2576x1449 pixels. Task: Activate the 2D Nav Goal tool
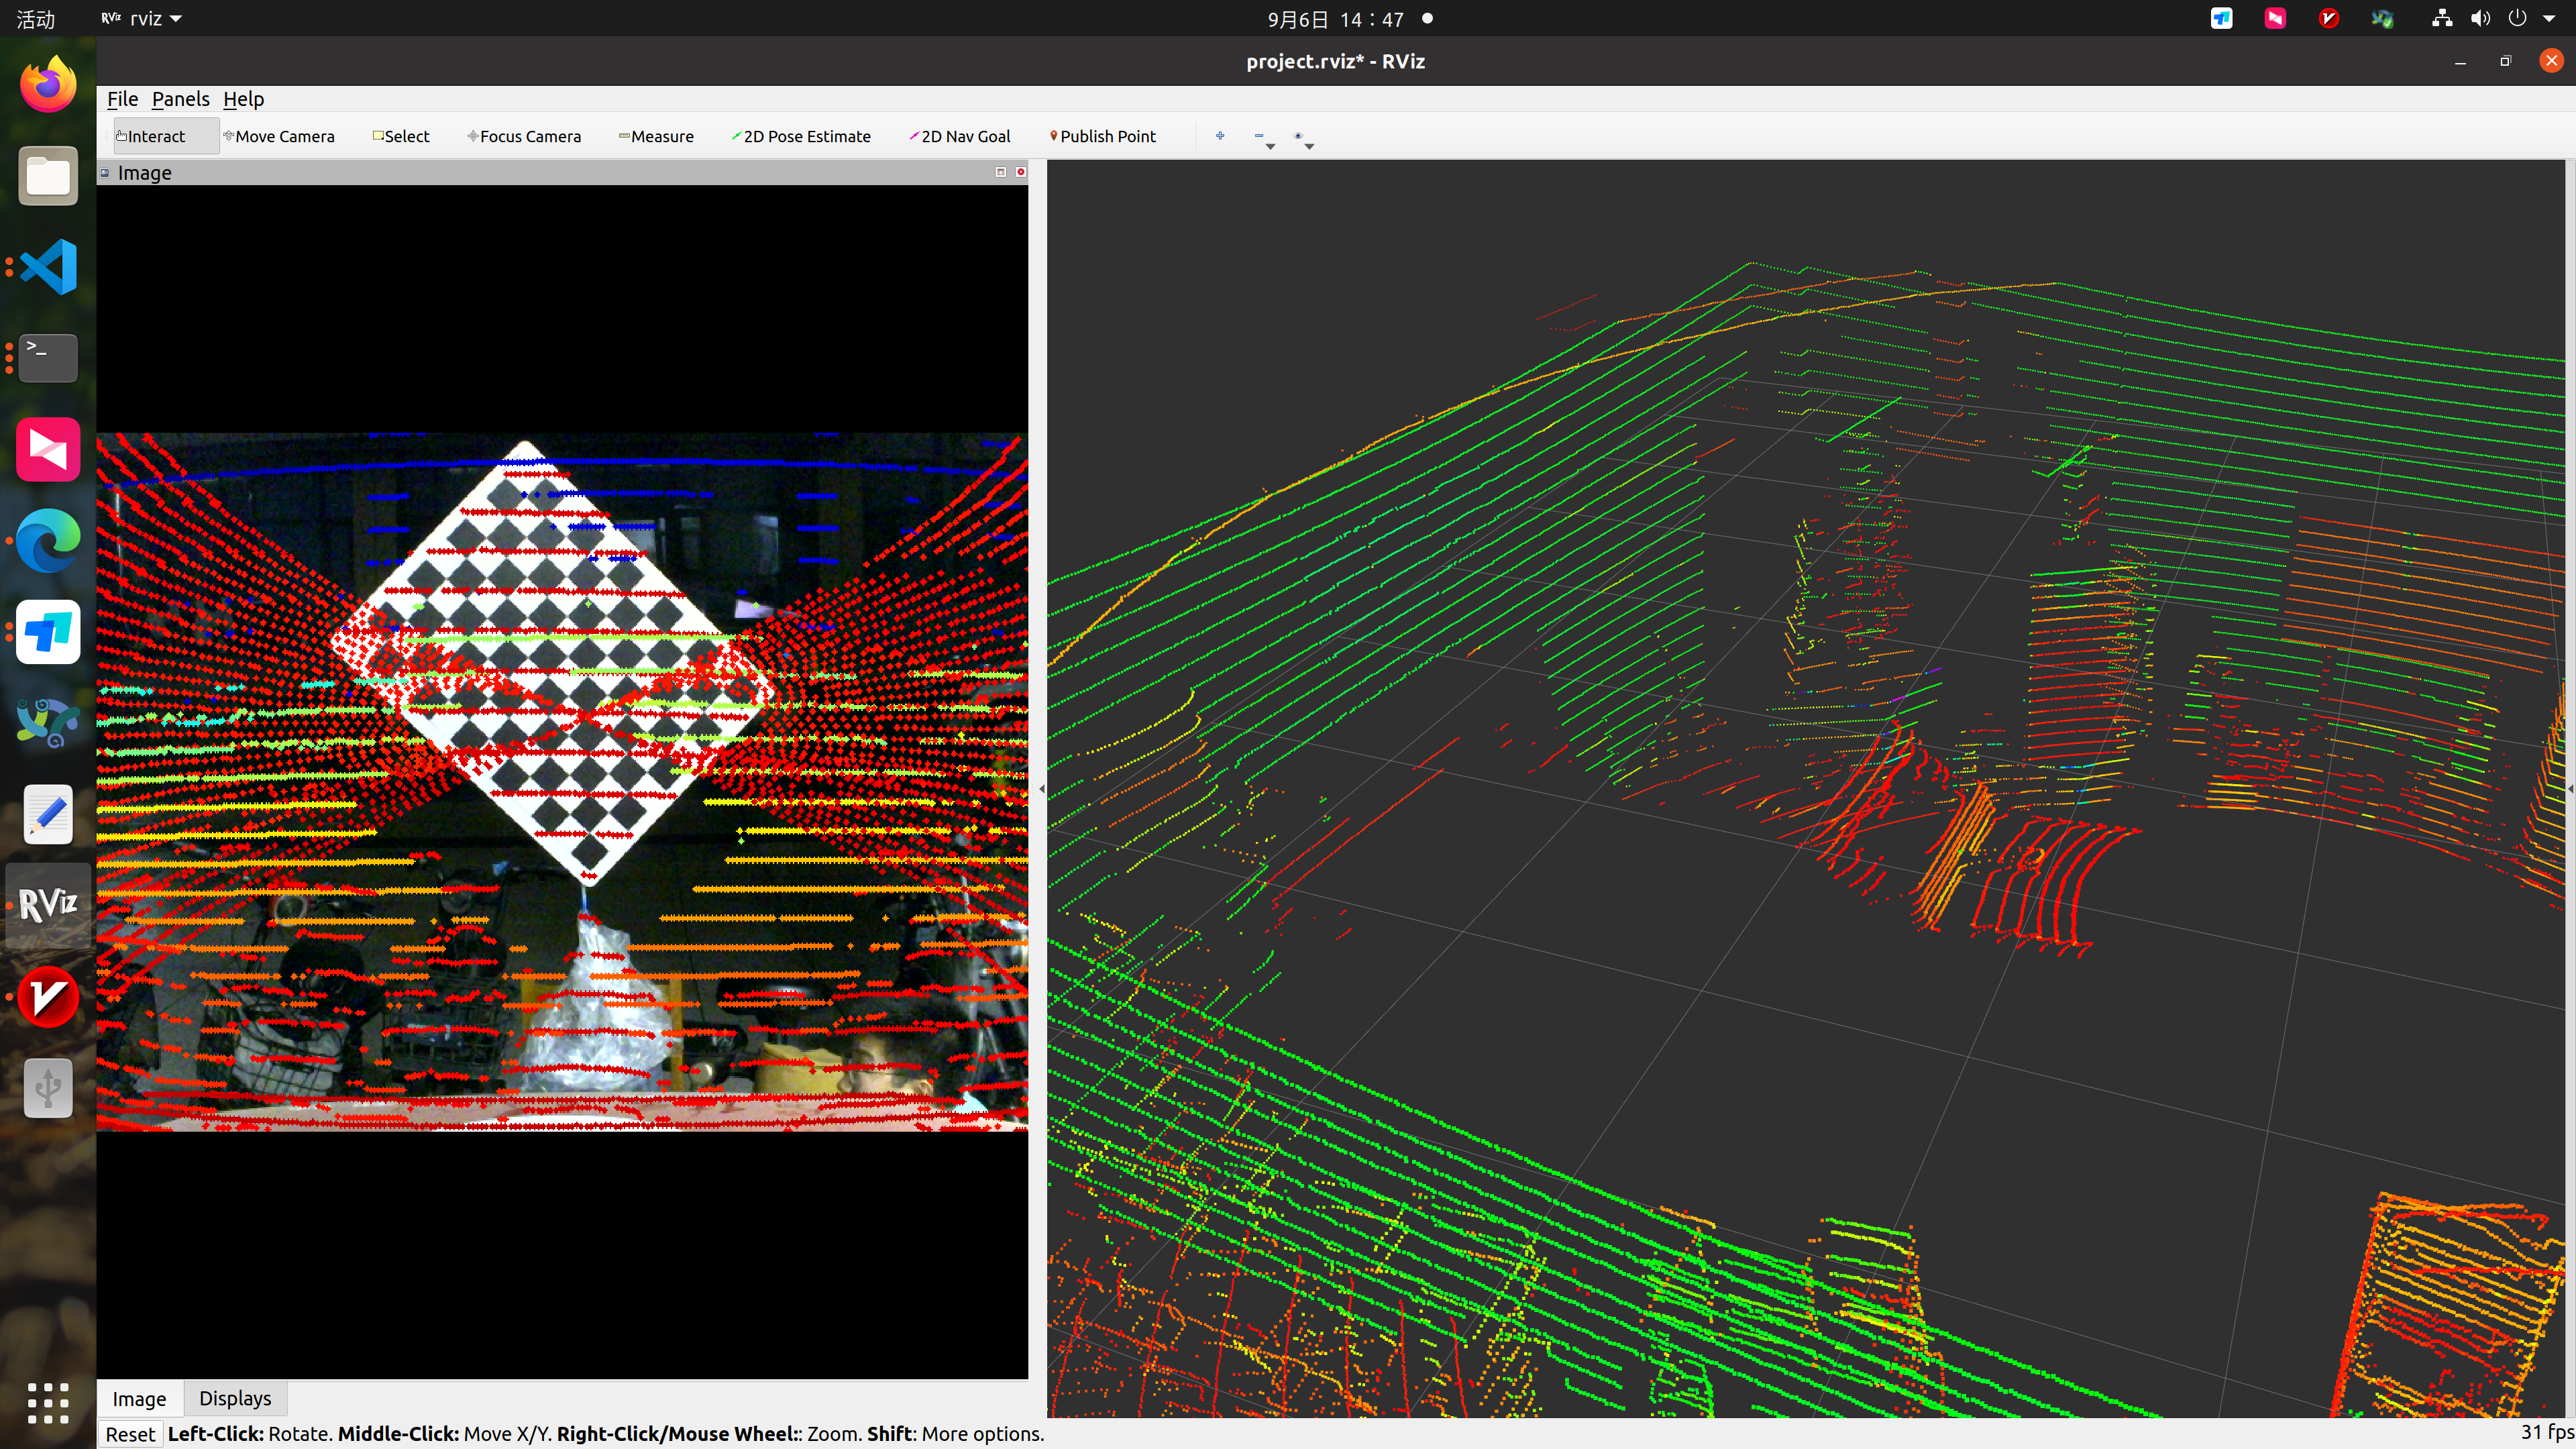click(x=960, y=136)
